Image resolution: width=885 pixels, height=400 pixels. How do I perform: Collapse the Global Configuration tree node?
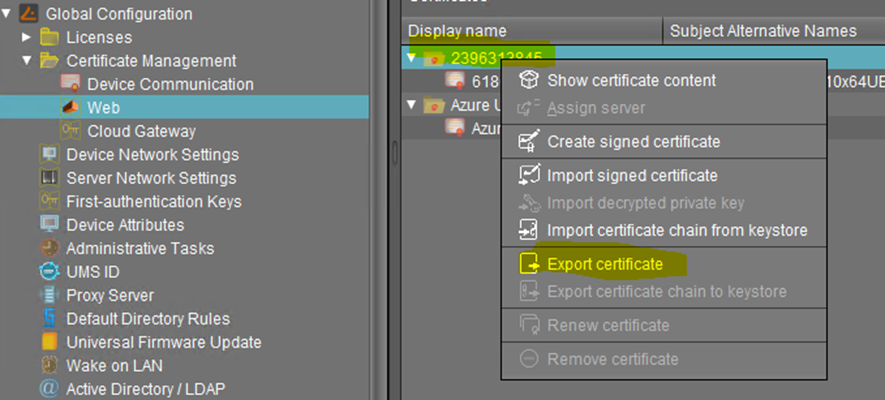point(9,14)
